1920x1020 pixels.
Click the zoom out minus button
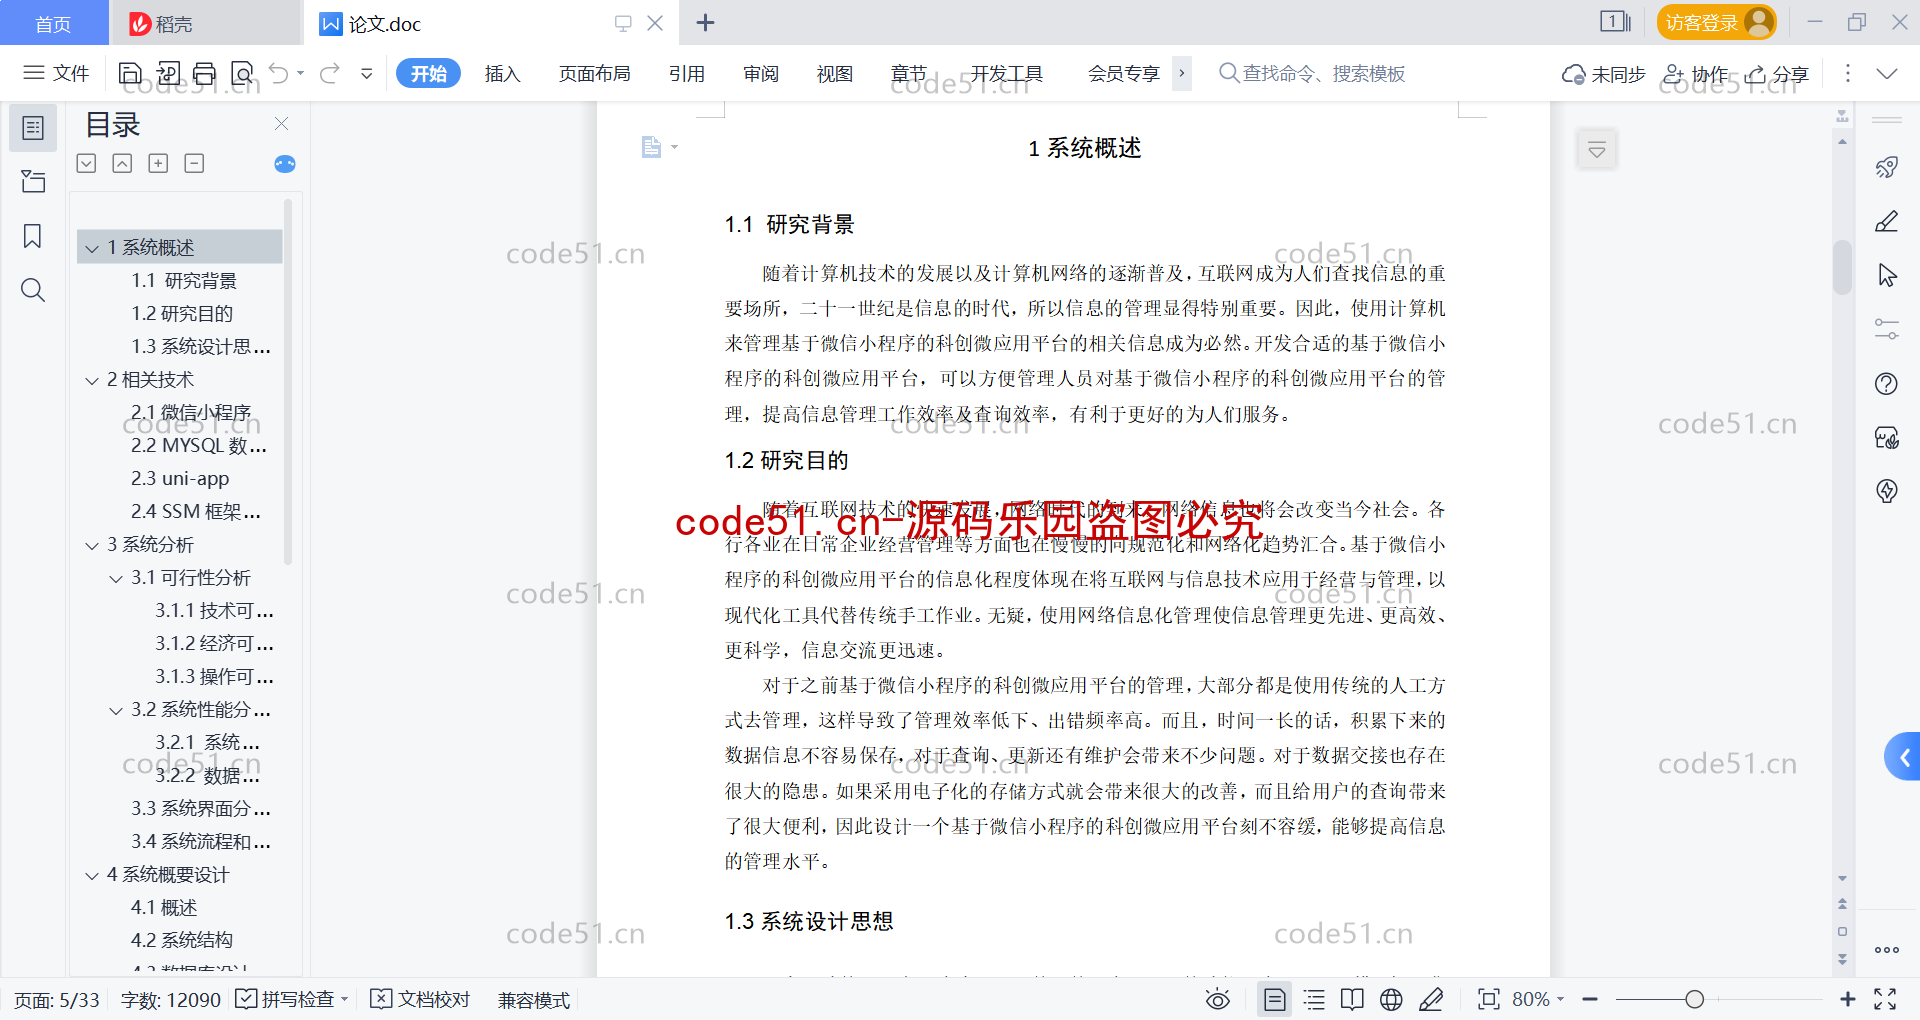pyautogui.click(x=1590, y=999)
